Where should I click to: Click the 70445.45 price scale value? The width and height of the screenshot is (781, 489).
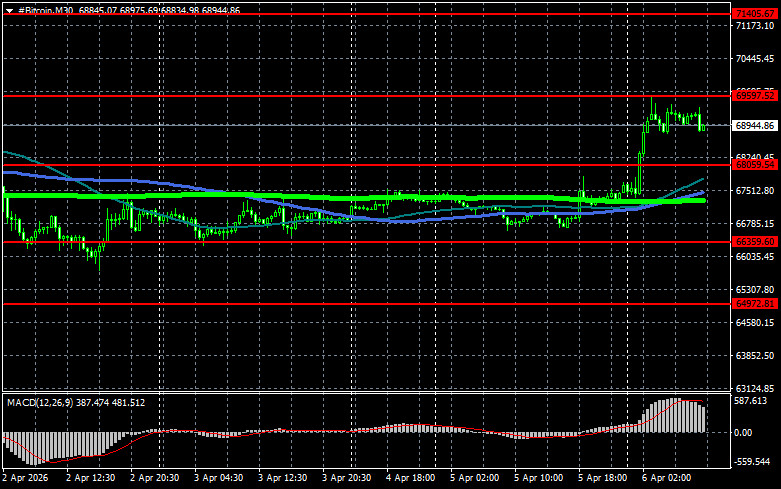pyautogui.click(x=752, y=59)
